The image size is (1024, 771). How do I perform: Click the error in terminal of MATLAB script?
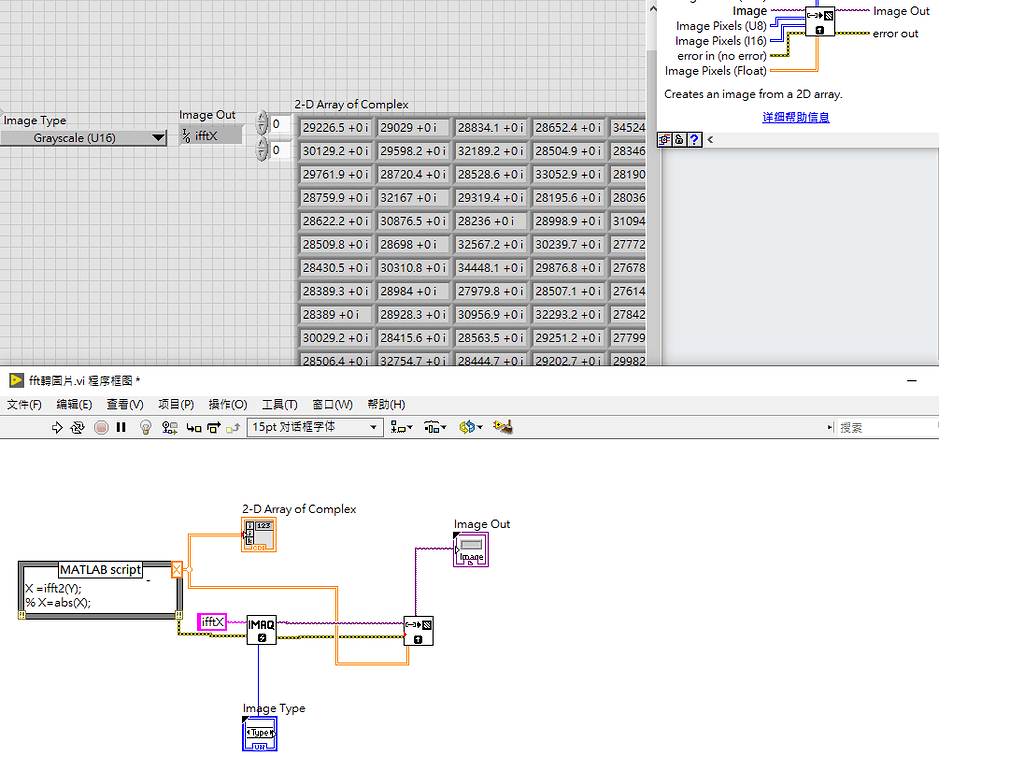[x=22, y=615]
